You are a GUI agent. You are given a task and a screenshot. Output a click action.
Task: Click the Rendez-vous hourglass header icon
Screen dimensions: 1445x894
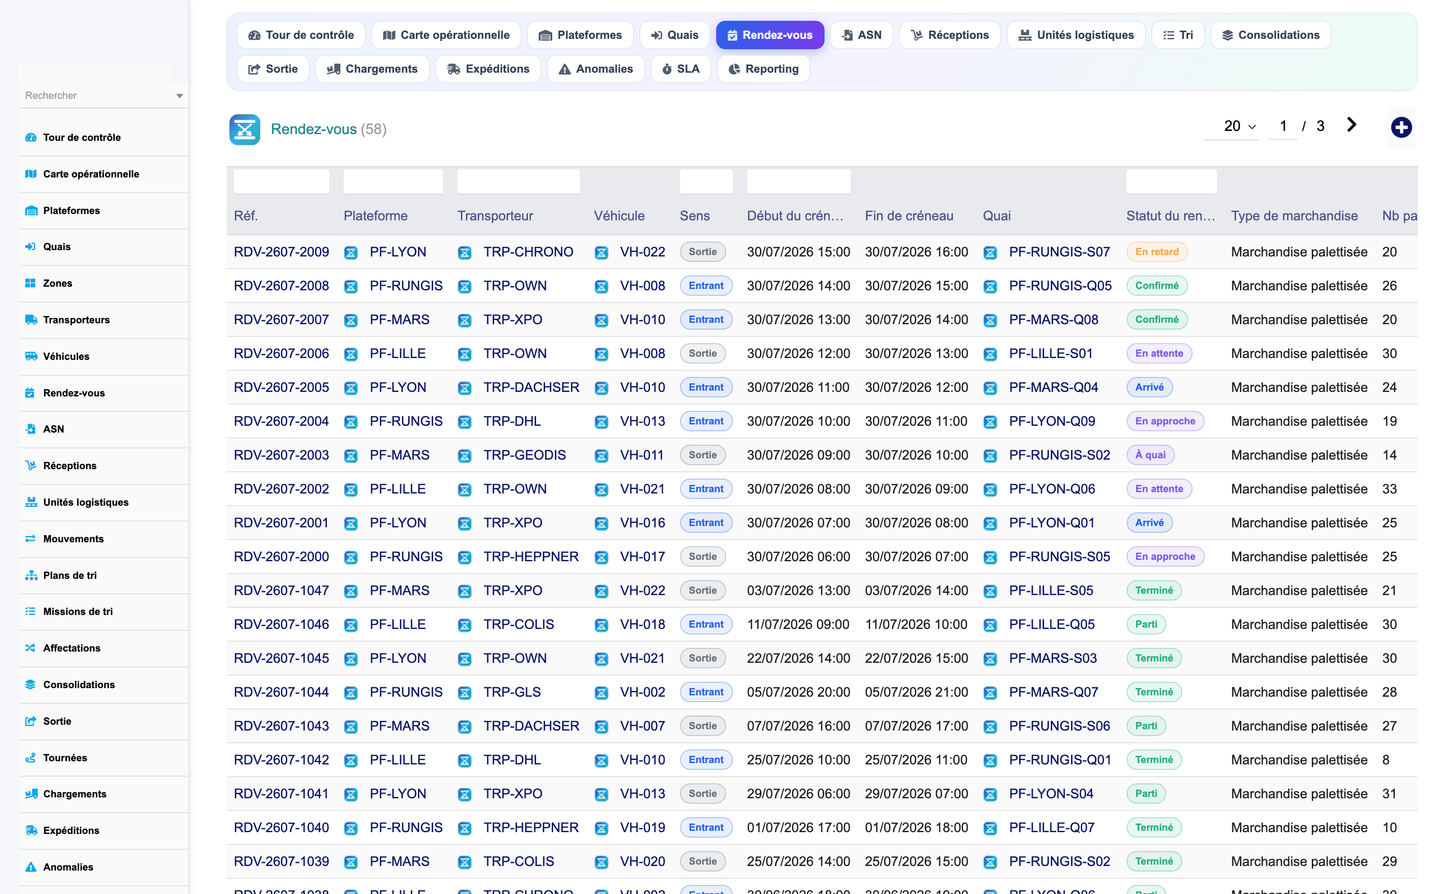[x=245, y=129]
